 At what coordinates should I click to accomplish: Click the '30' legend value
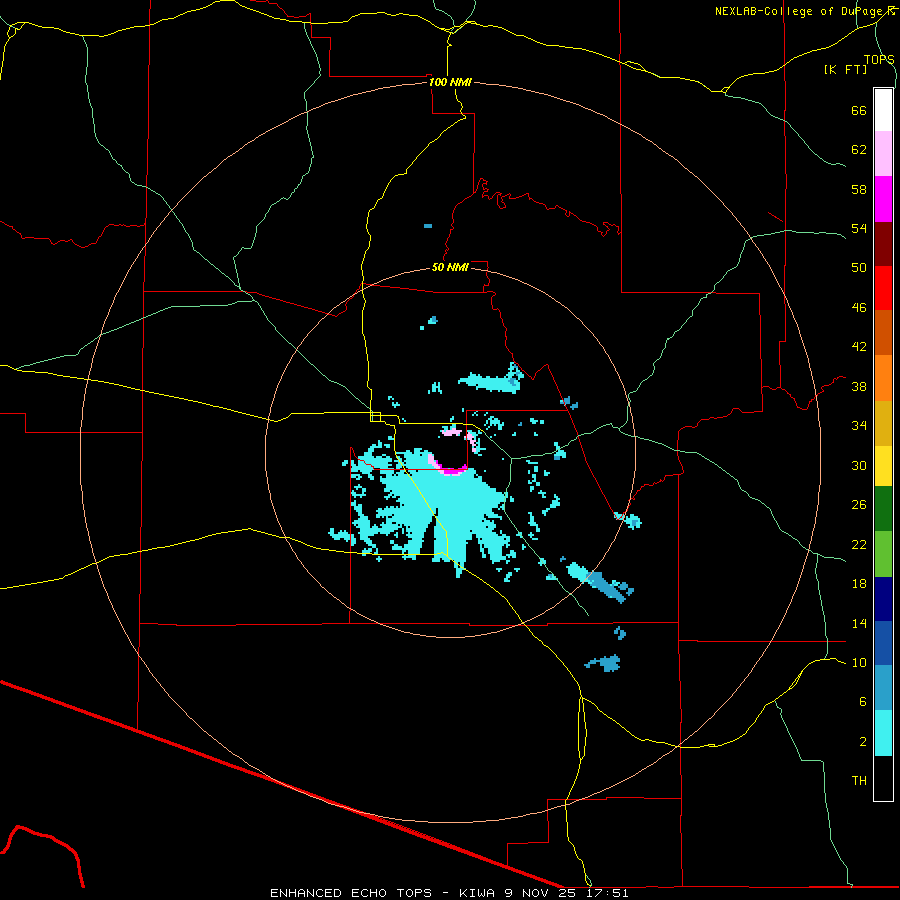click(859, 465)
